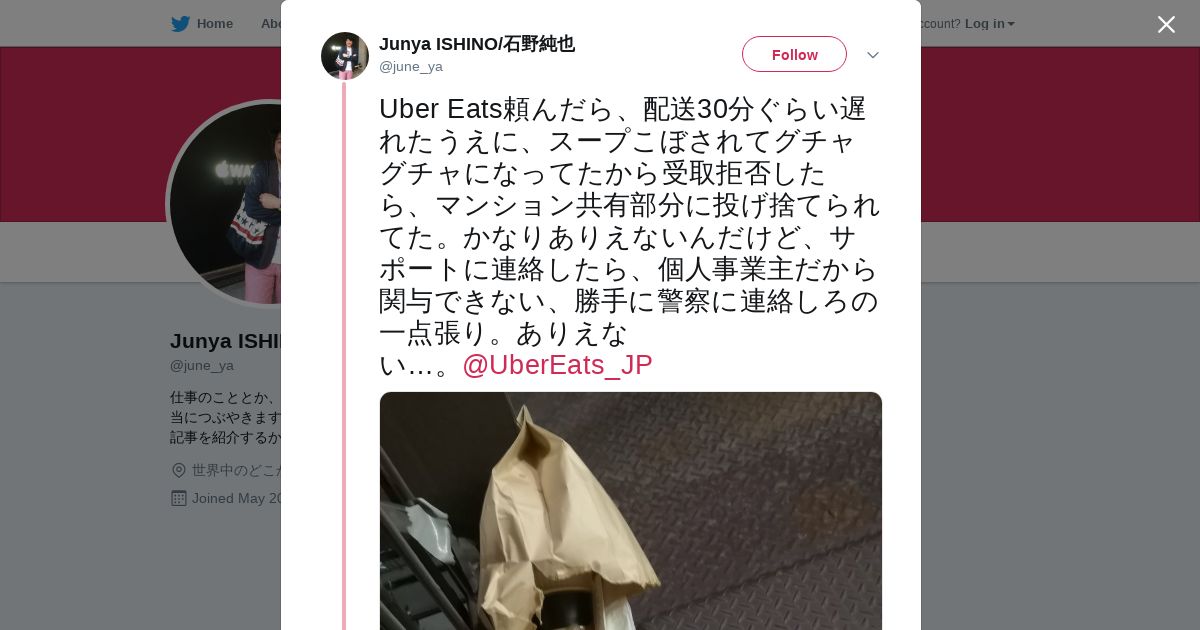This screenshot has height=630, width=1200.
Task: Close the tweet overlay with the X
Action: (1166, 24)
